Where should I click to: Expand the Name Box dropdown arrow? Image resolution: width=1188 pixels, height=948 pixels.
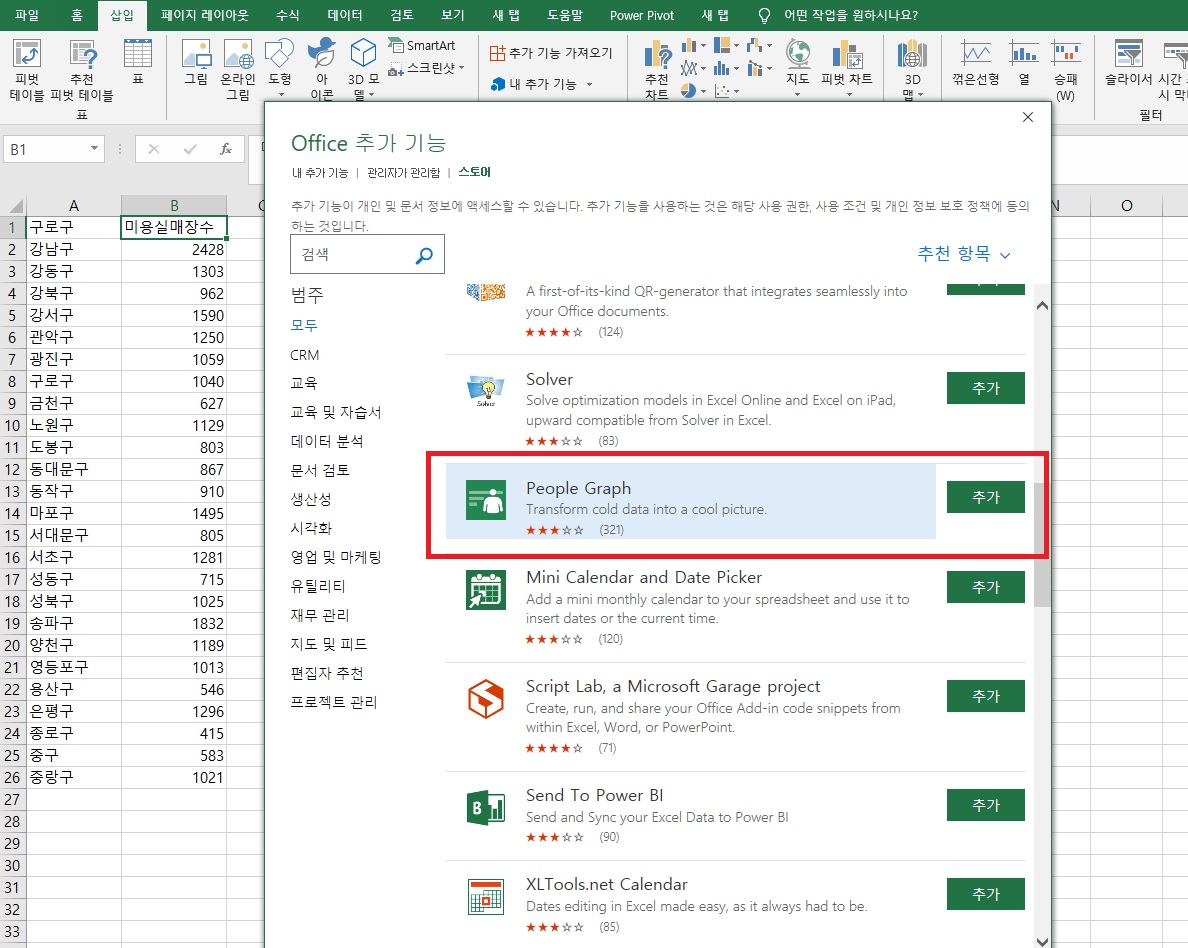pos(94,149)
